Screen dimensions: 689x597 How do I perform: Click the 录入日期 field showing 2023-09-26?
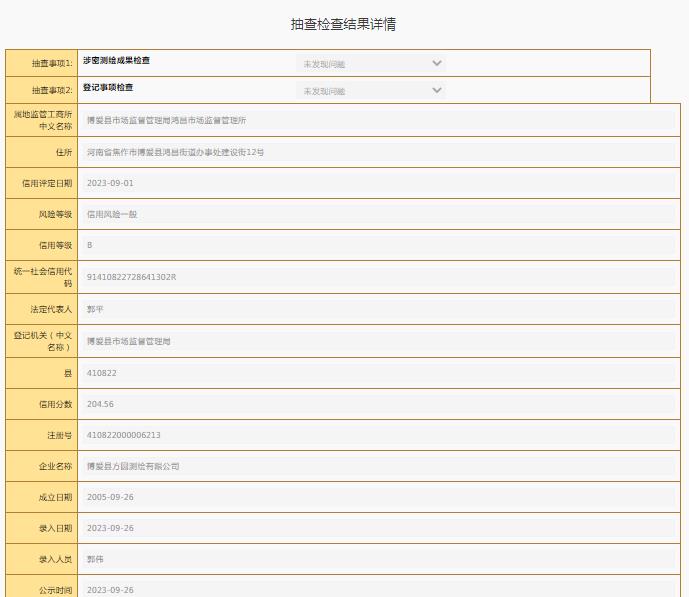tap(378, 528)
